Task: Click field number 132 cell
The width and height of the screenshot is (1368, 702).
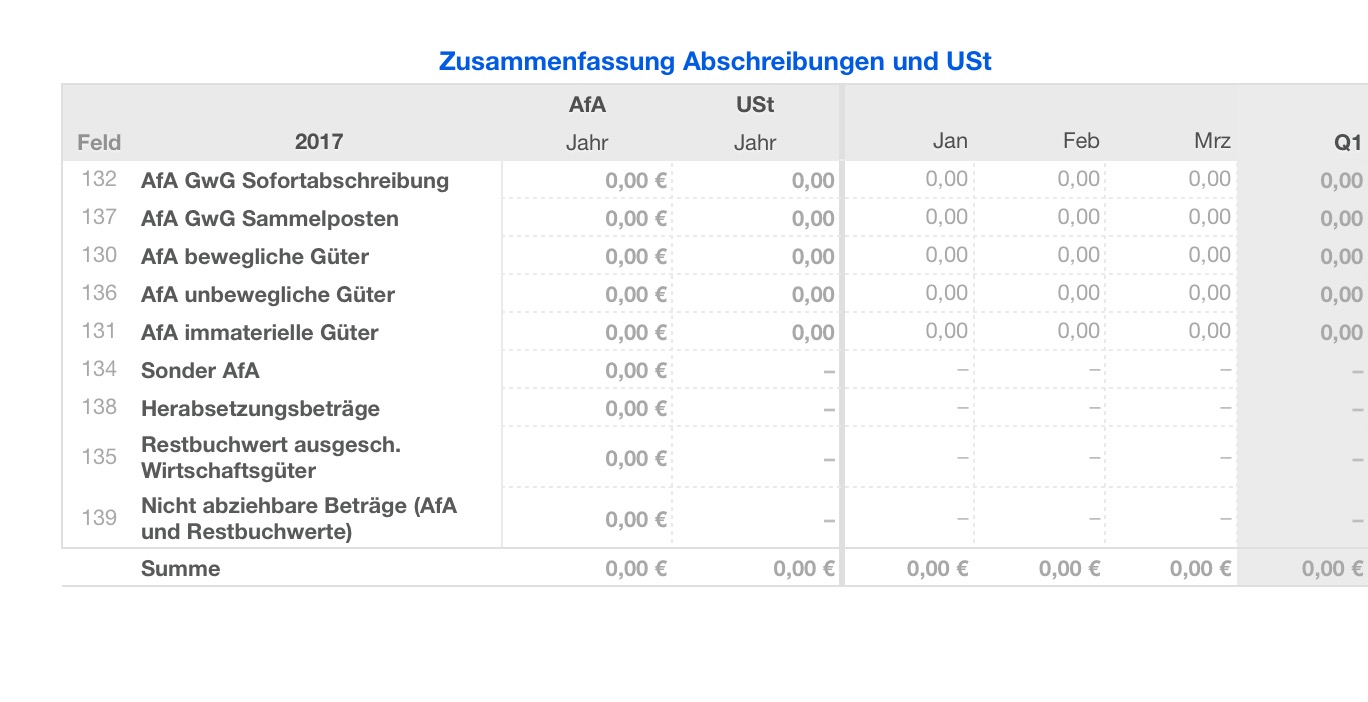Action: coord(99,180)
